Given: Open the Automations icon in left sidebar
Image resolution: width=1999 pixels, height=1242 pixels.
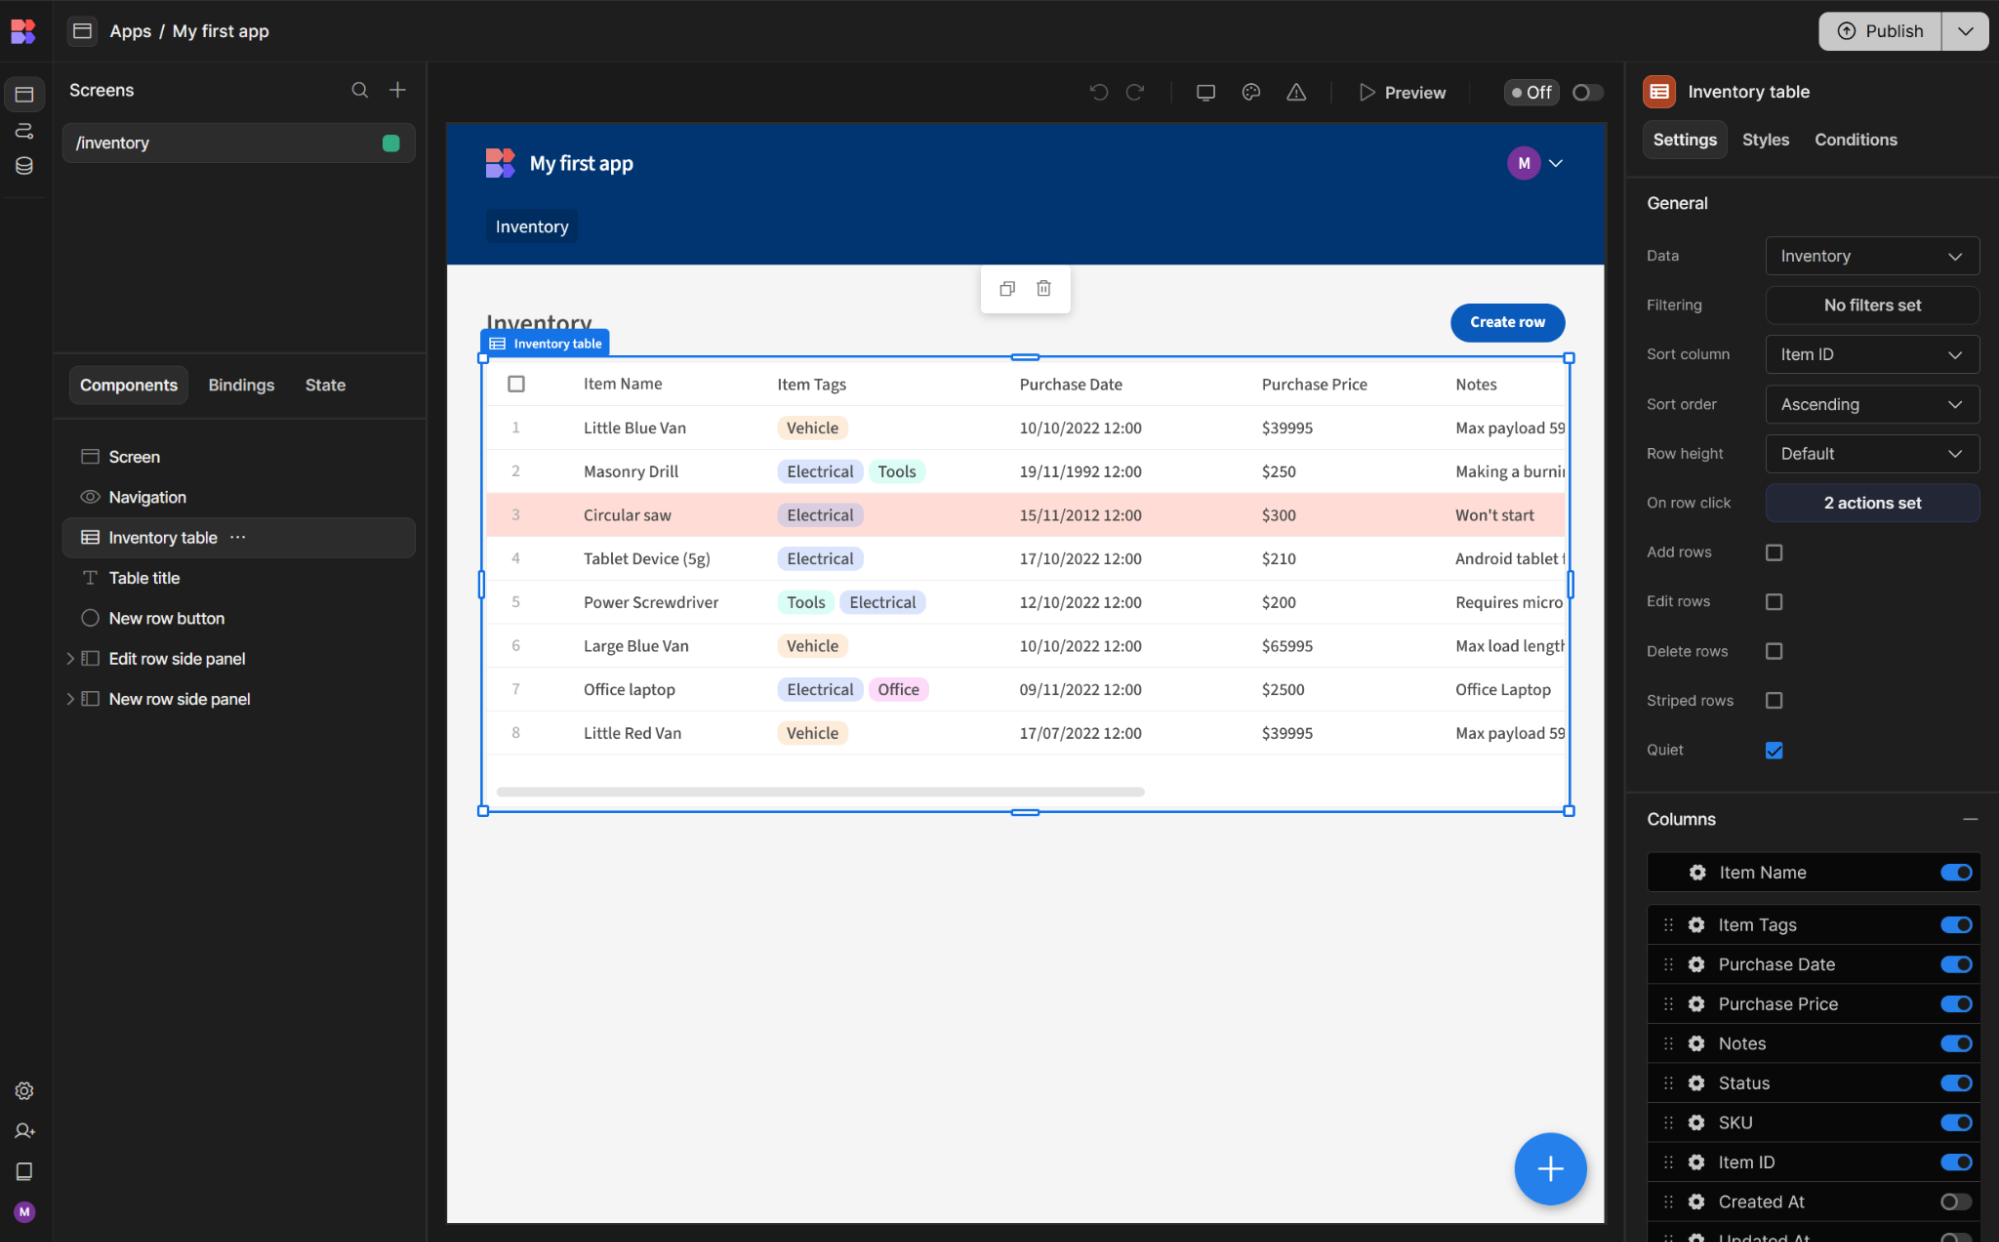Looking at the screenshot, I should tap(24, 131).
